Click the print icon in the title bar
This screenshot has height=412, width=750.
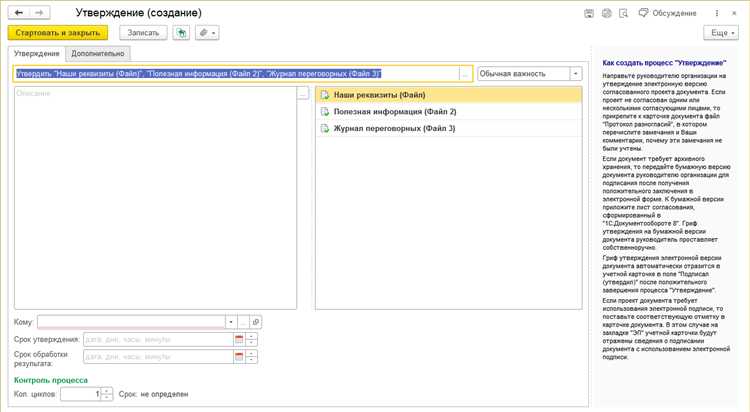point(607,13)
